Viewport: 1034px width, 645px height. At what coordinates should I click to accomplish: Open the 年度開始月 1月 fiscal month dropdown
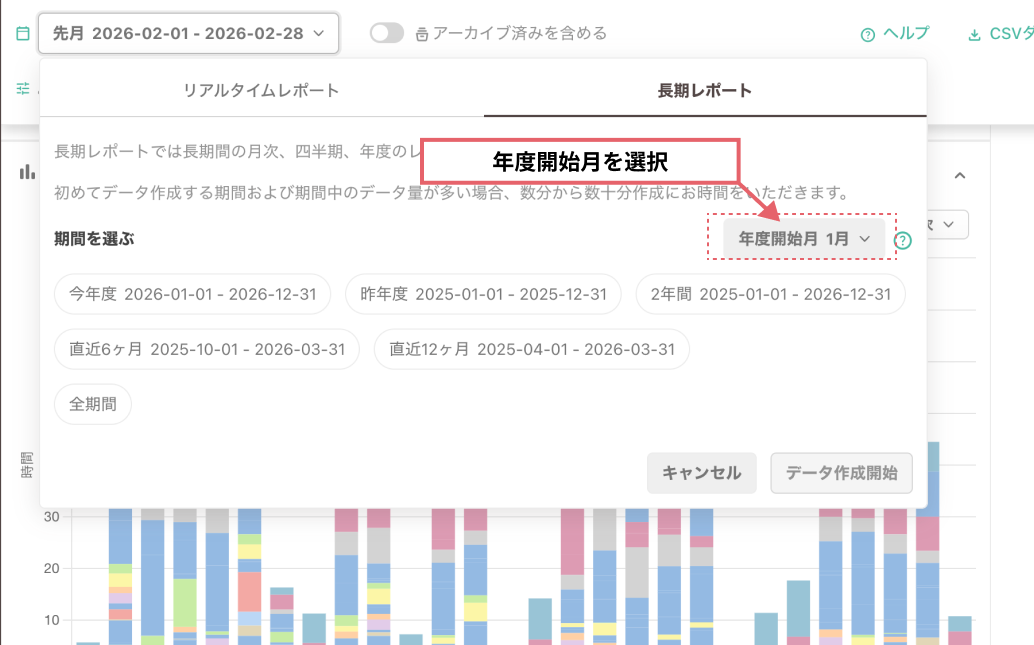(x=801, y=238)
